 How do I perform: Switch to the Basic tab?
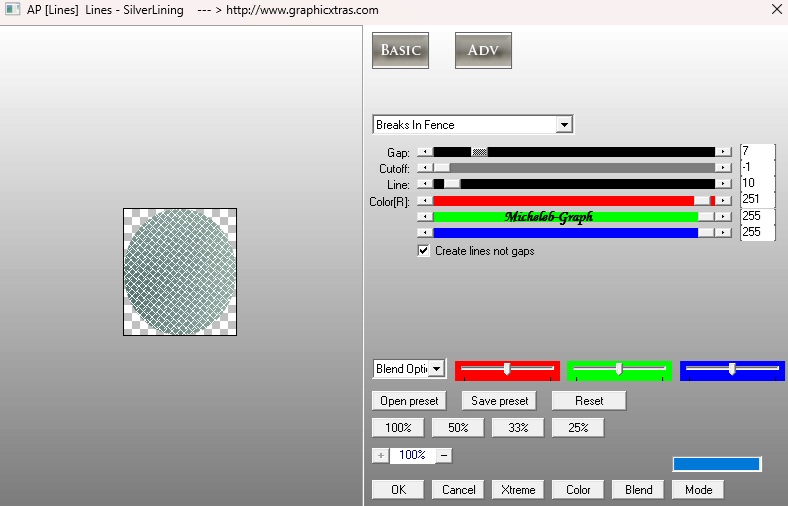coord(400,51)
